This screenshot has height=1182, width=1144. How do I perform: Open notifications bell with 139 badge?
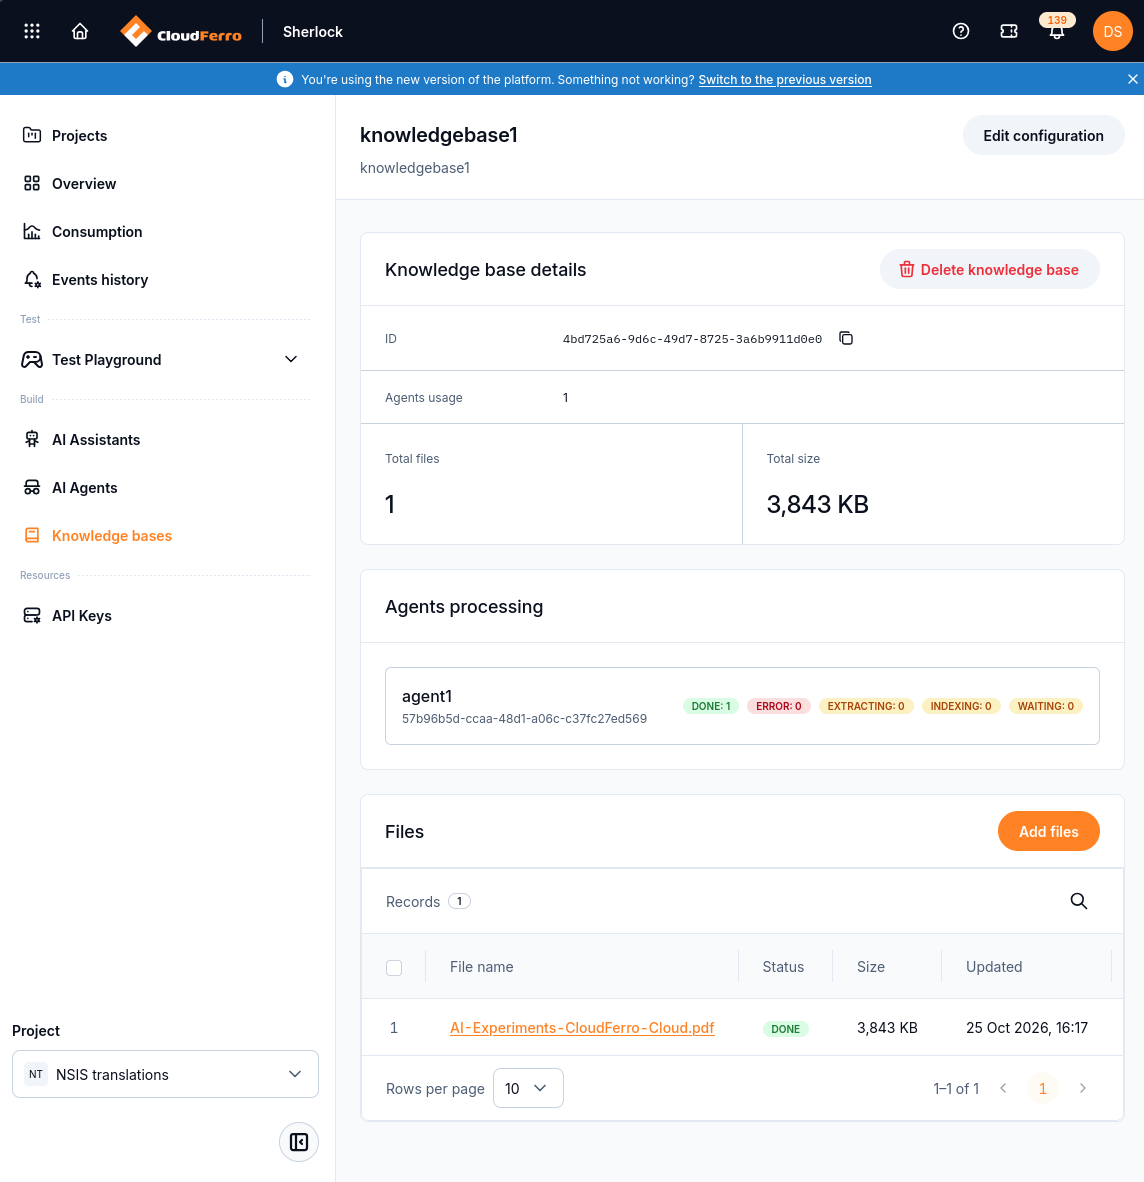tap(1057, 29)
